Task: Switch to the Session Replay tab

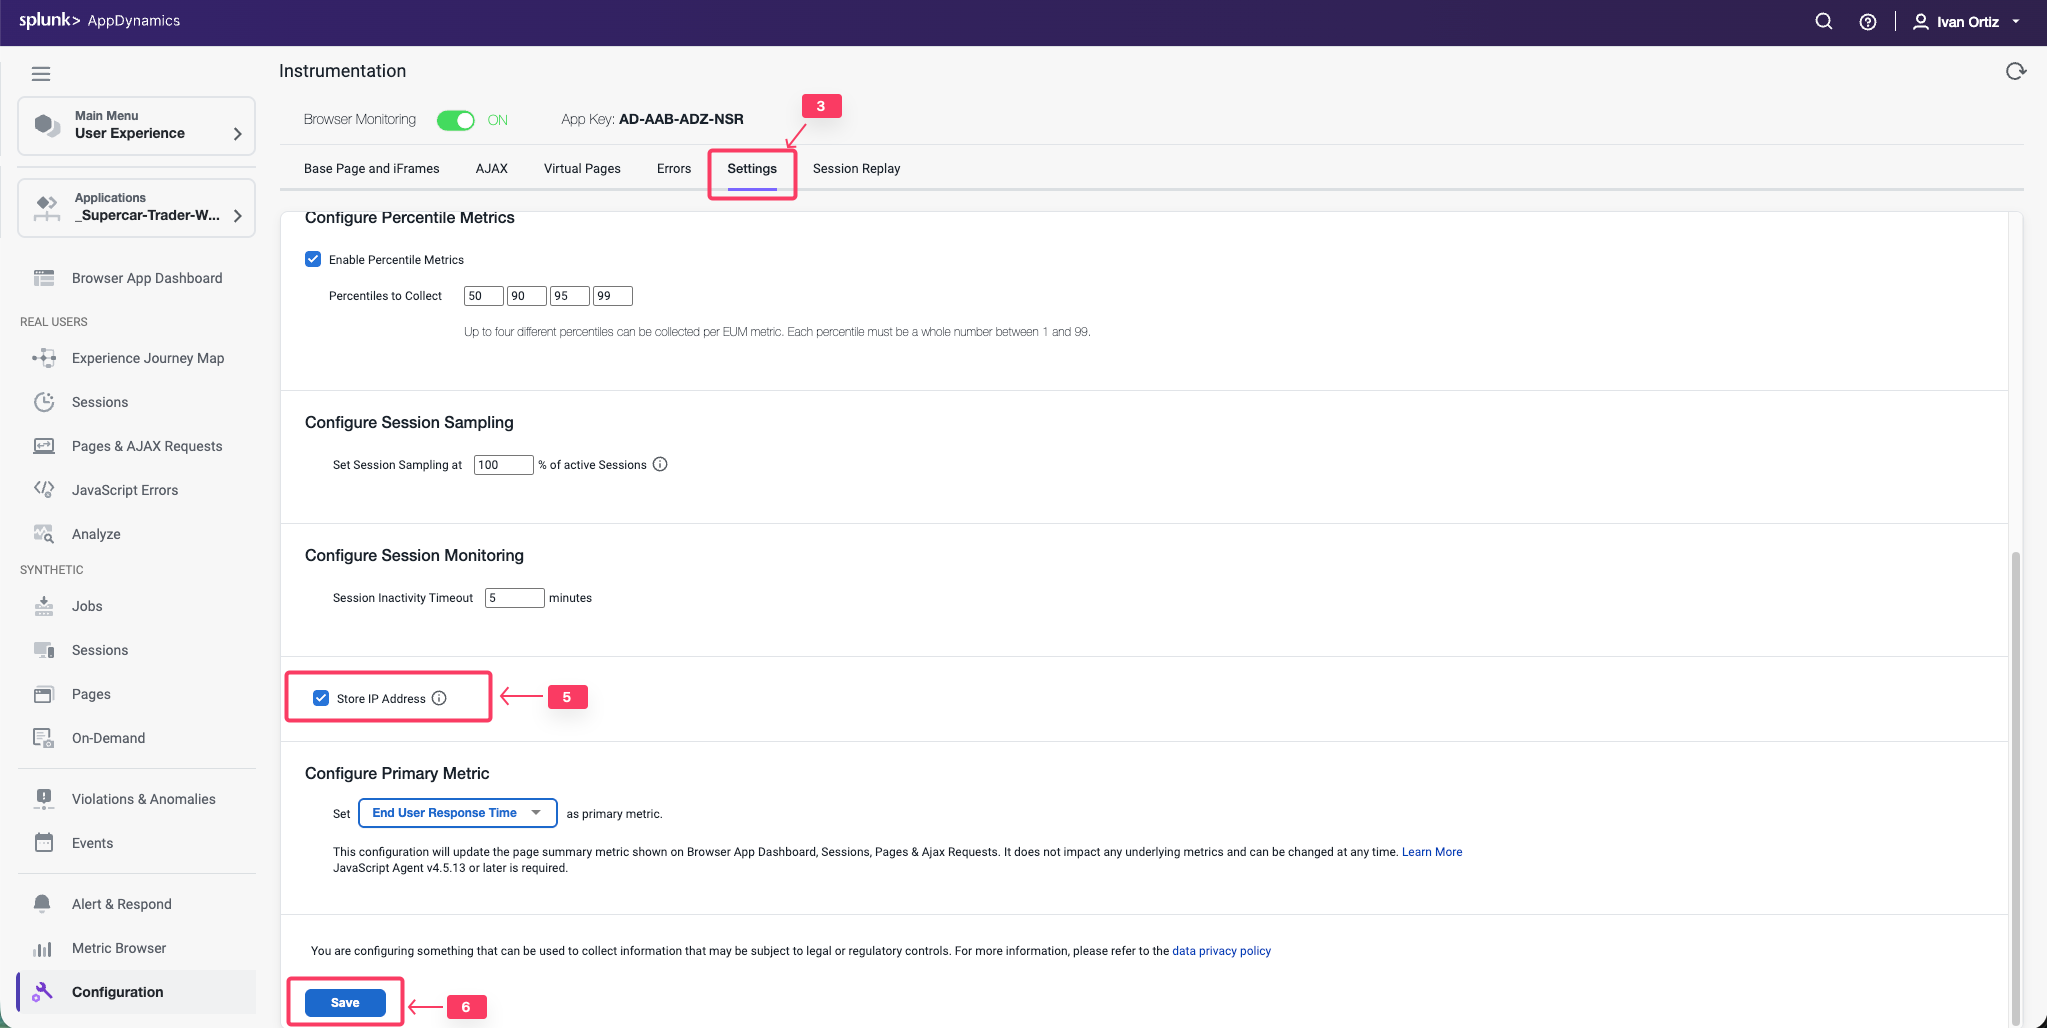Action: (856, 169)
